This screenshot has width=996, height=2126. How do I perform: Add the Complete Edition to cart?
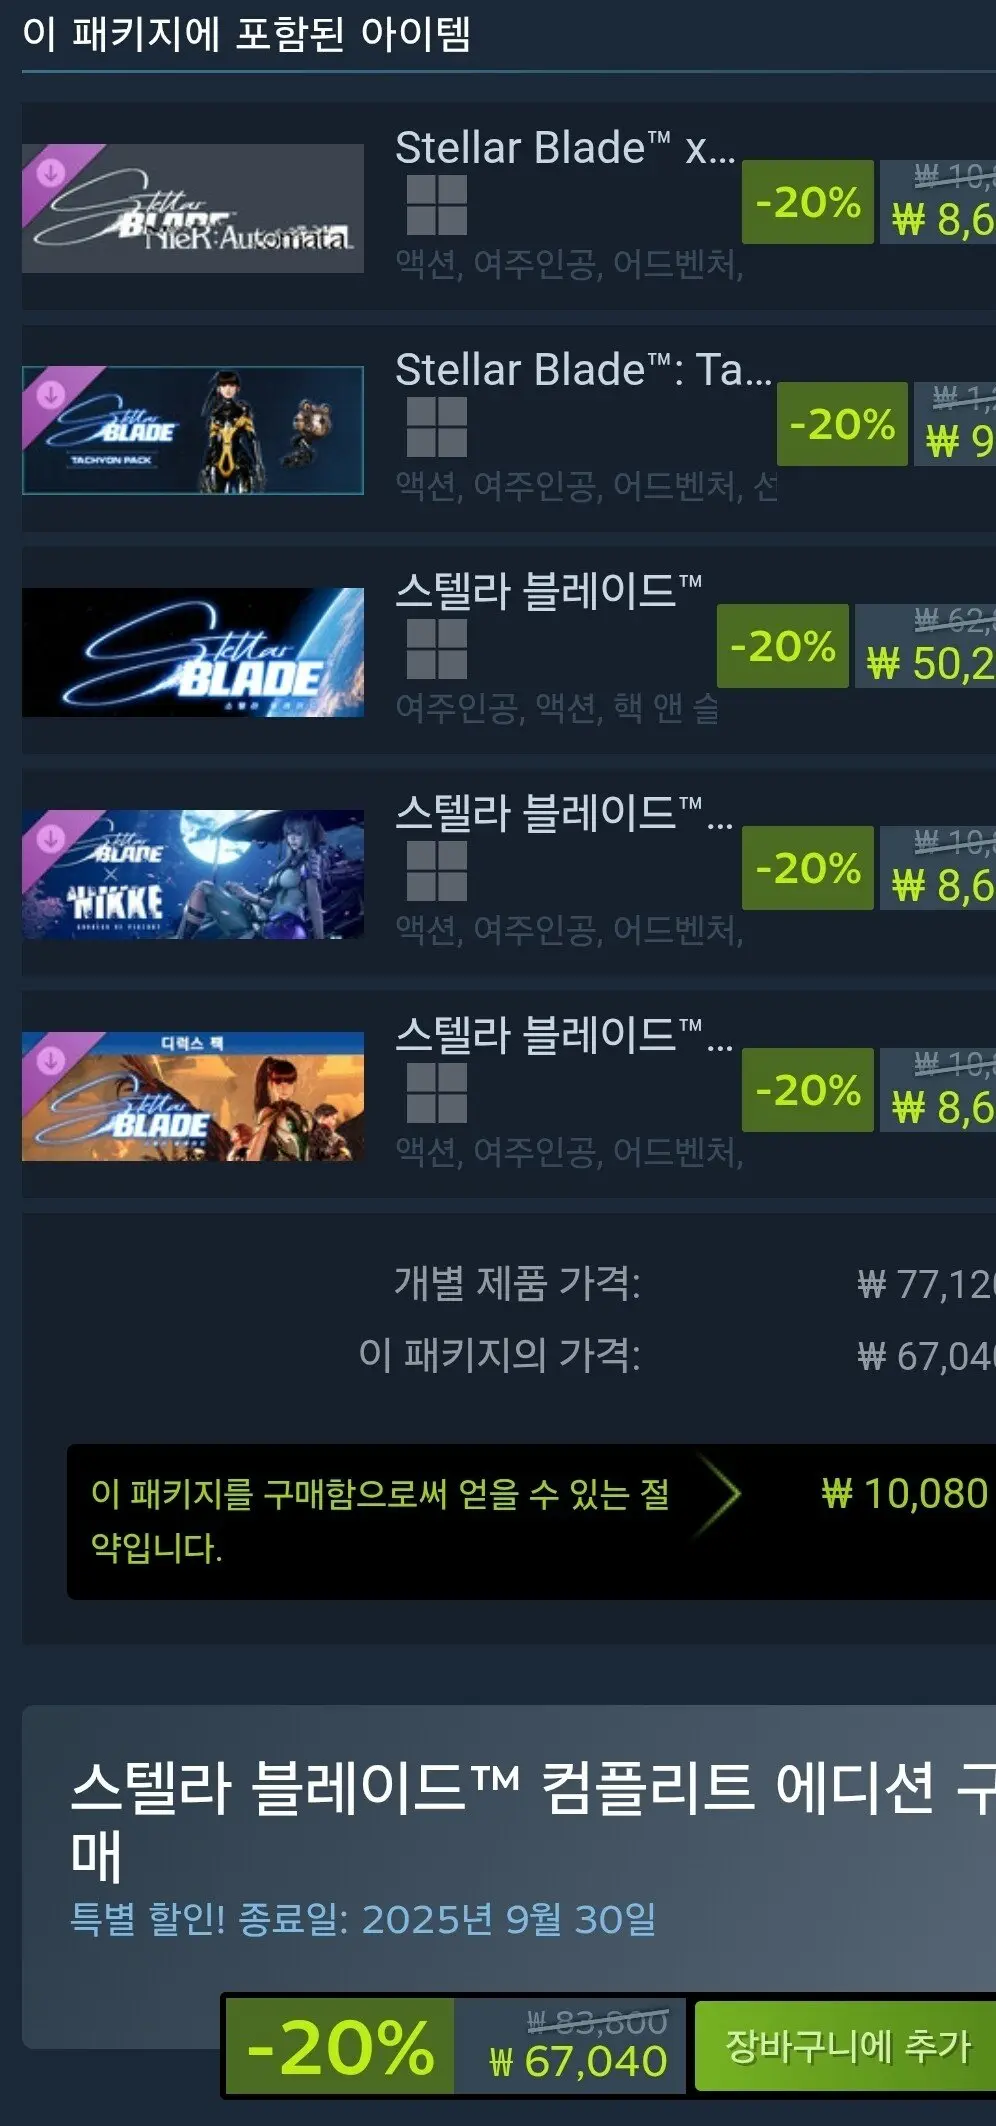[846, 2045]
